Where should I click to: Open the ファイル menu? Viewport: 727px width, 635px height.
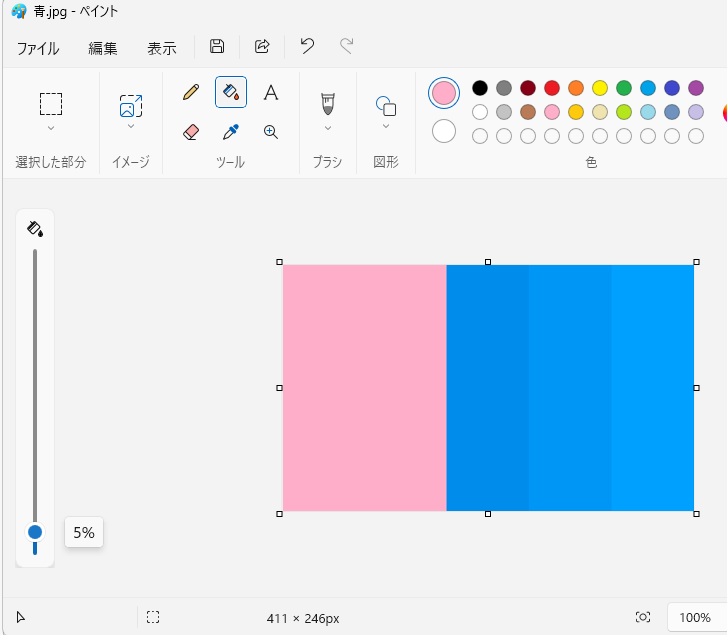point(38,48)
